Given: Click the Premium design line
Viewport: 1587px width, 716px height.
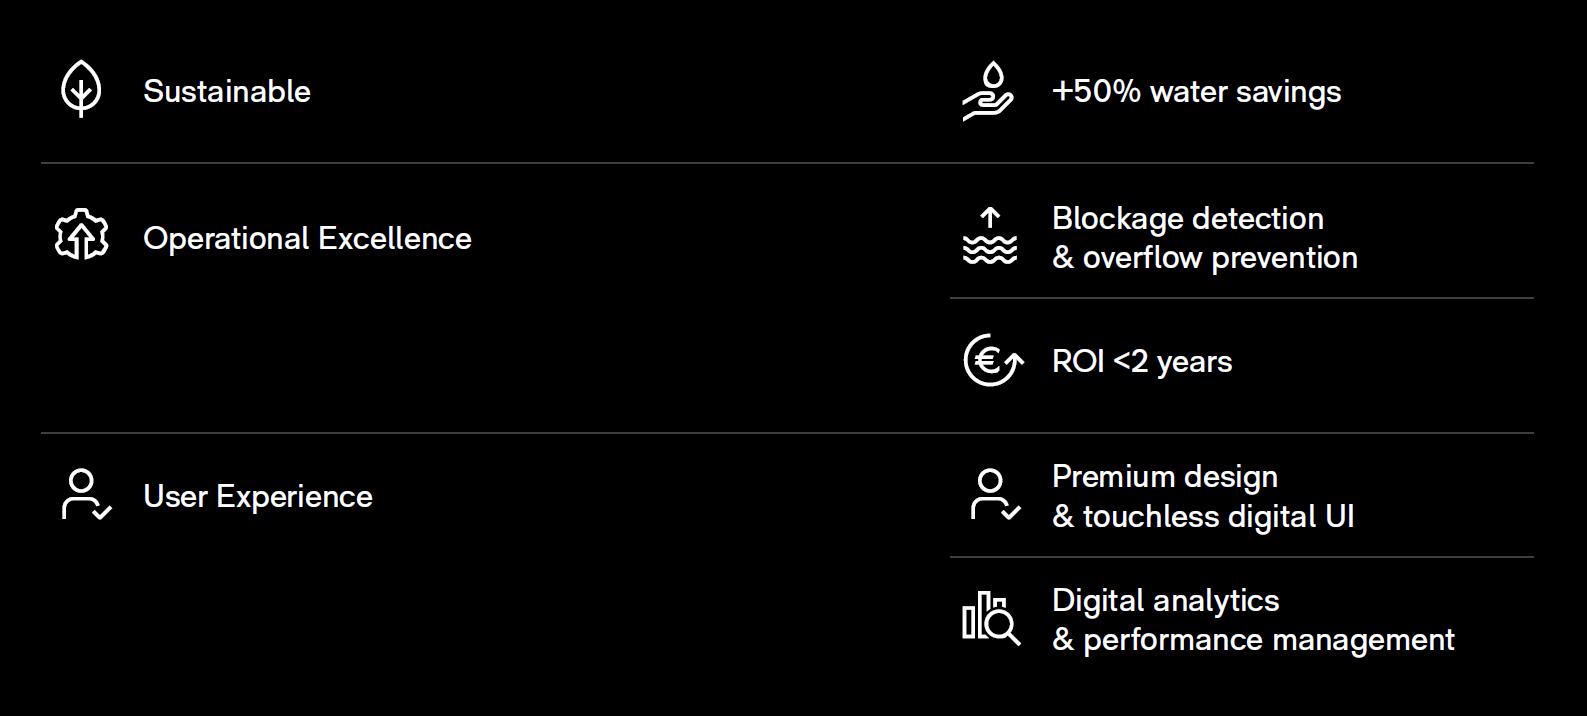Looking at the screenshot, I should point(1165,477).
